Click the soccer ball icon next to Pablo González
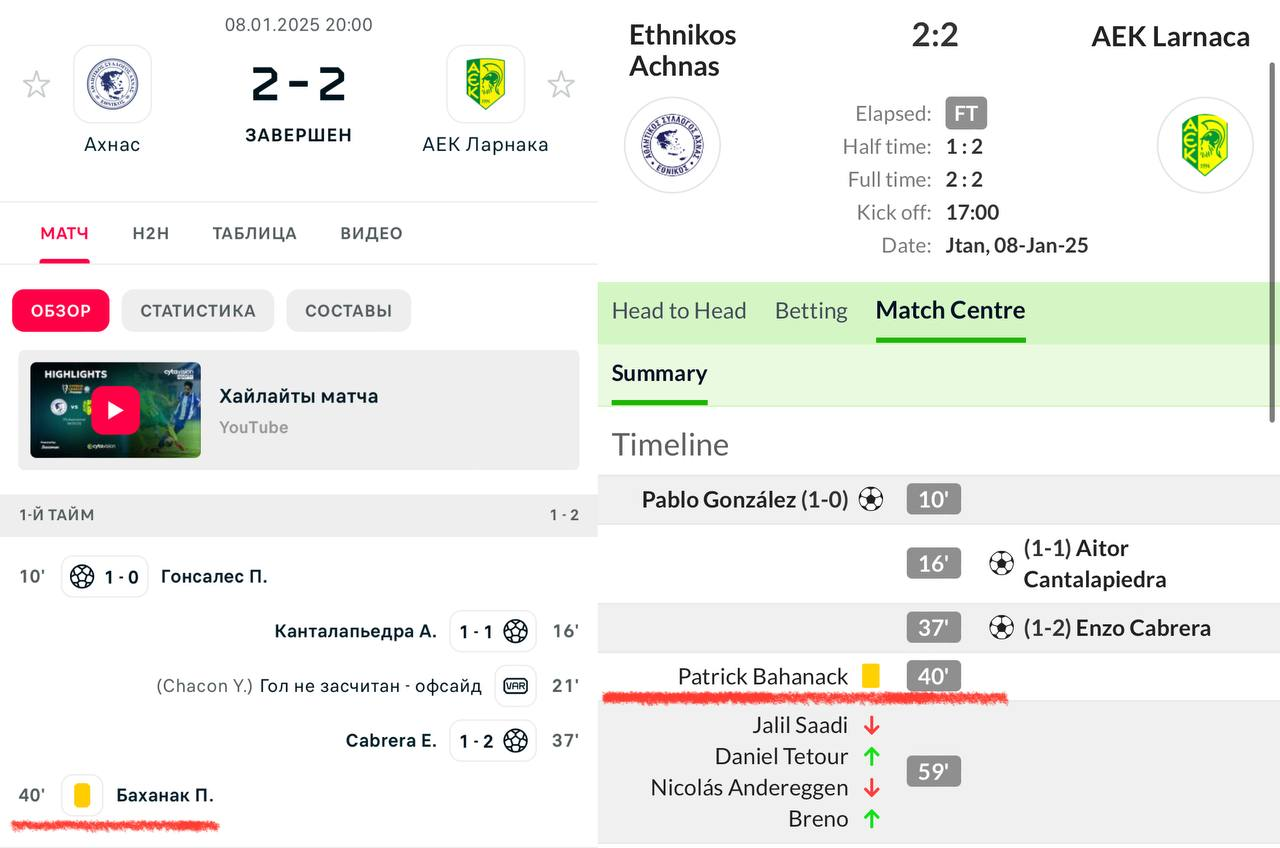The image size is (1280, 848). coord(871,499)
